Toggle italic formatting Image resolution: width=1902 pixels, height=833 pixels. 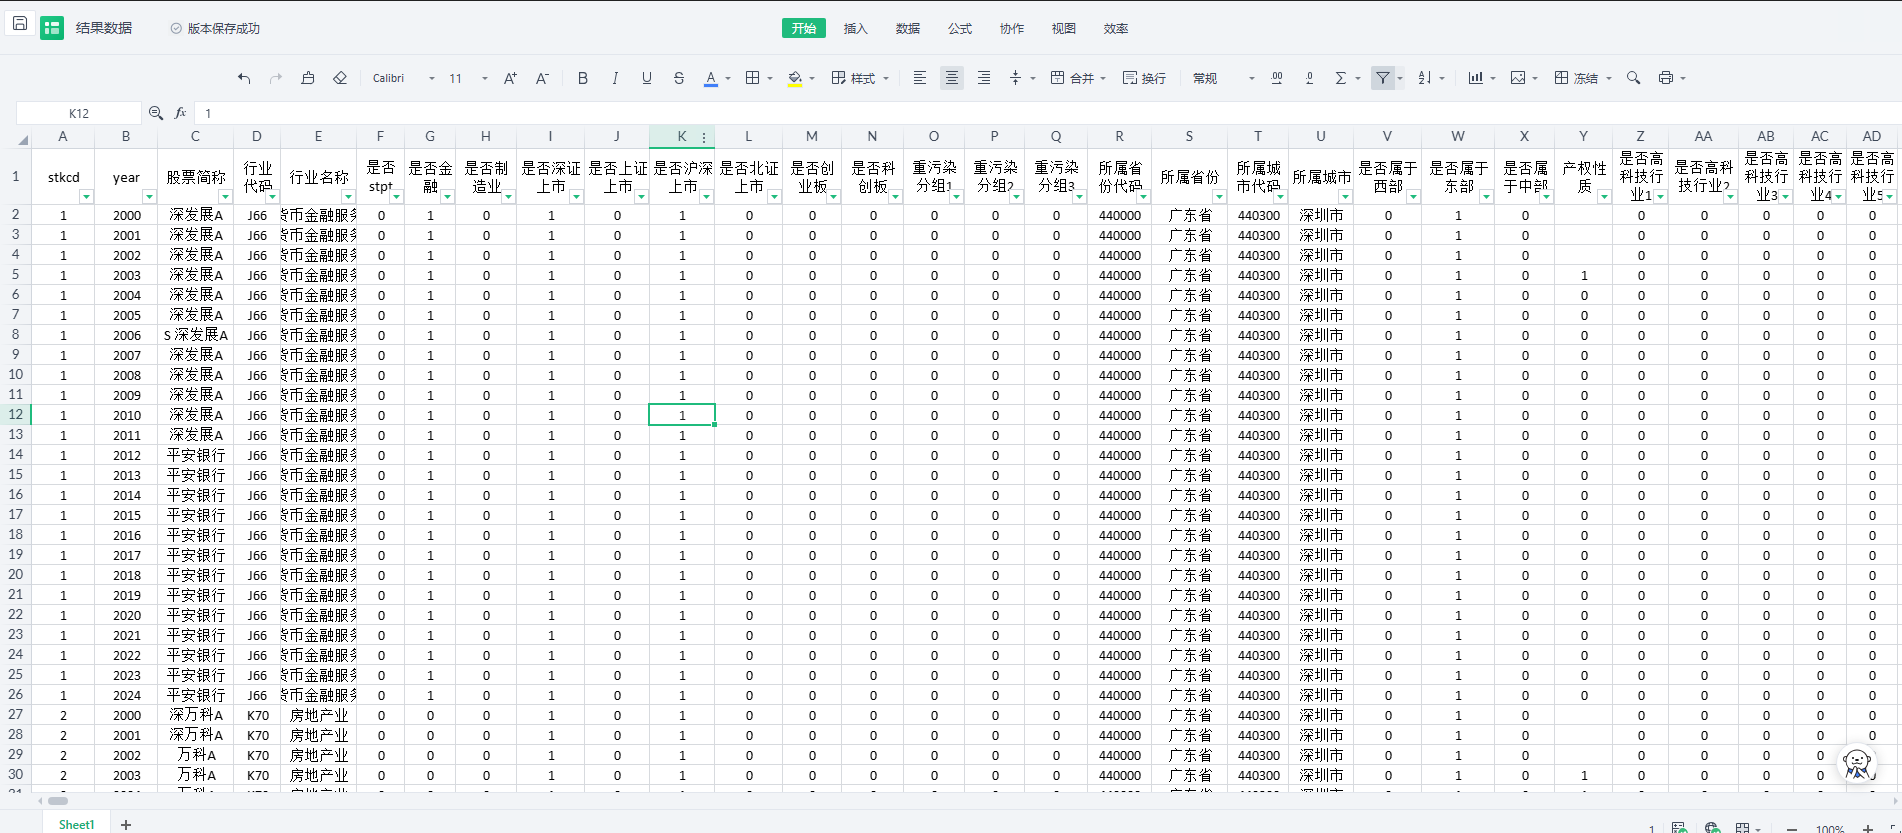(614, 78)
